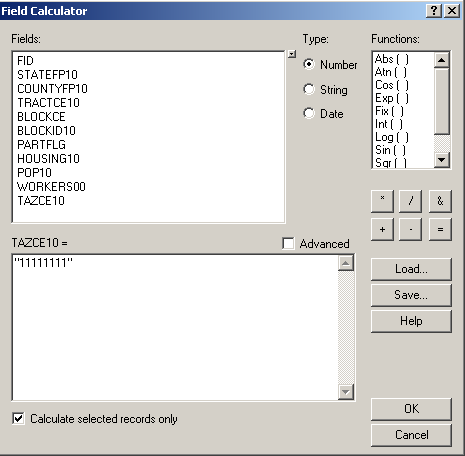
Task: Select the FID field
Action: coord(26,61)
